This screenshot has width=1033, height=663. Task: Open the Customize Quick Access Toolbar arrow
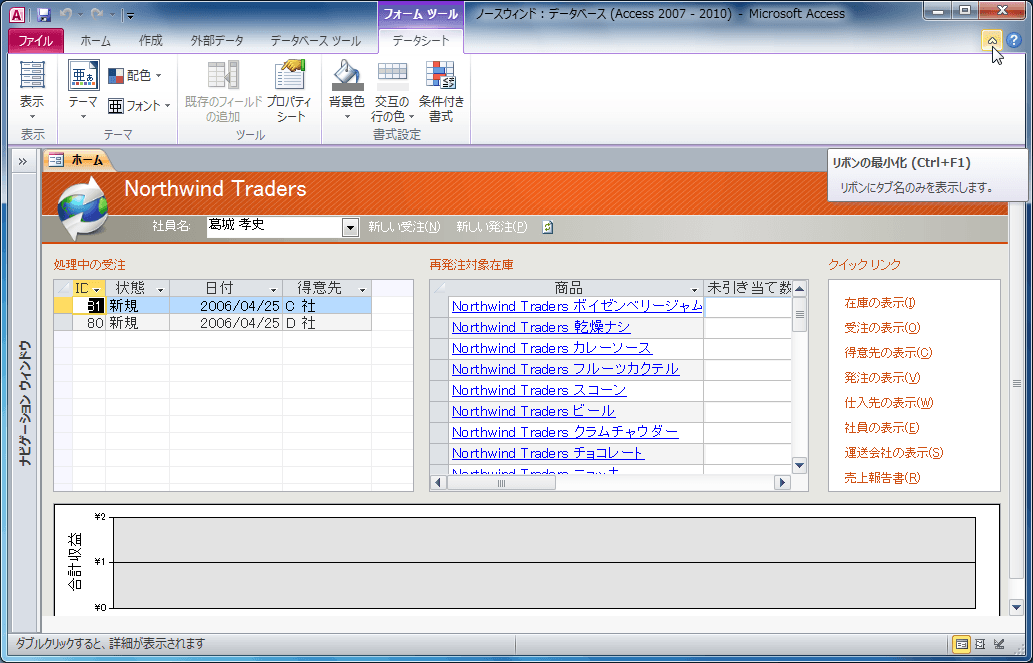[x=130, y=14]
